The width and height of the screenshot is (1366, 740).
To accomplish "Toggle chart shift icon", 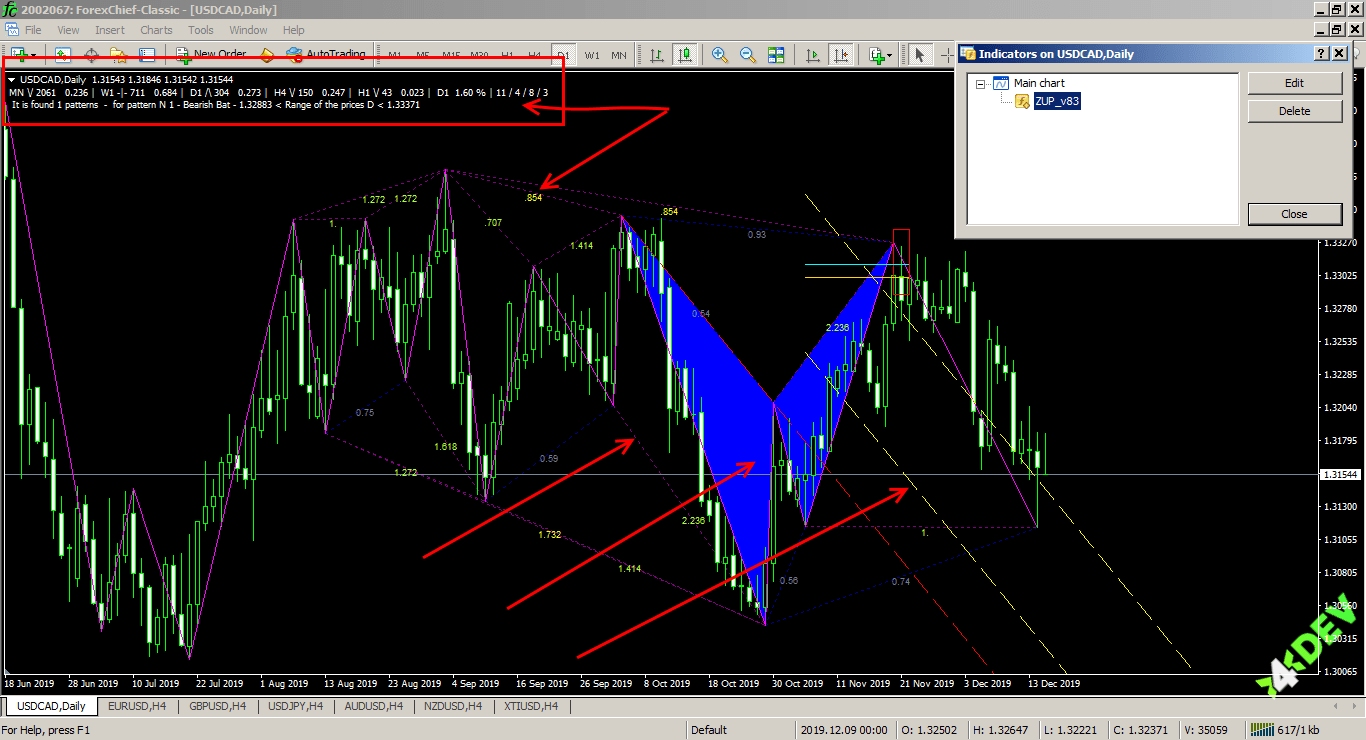I will pyautogui.click(x=841, y=55).
